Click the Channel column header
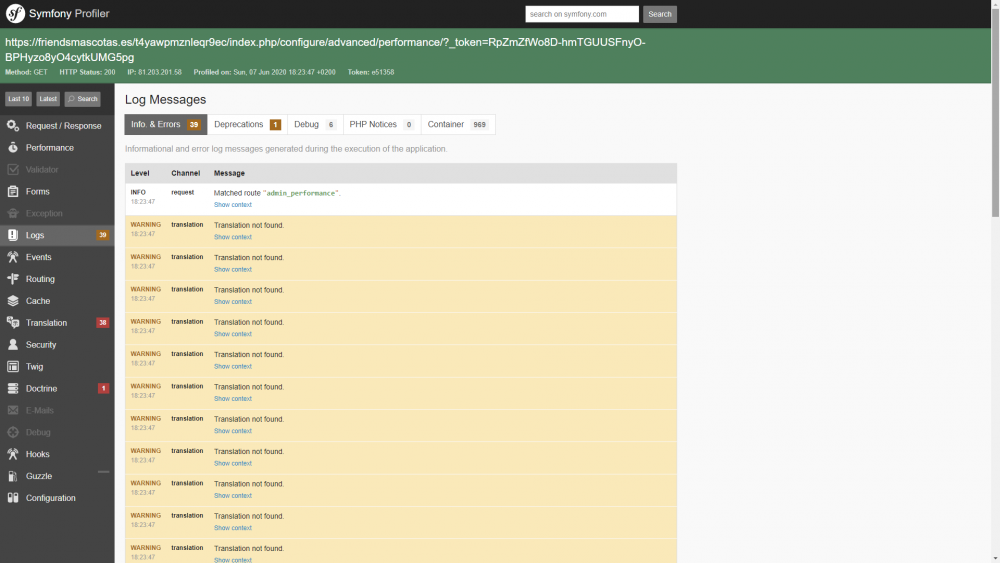 coord(186,173)
